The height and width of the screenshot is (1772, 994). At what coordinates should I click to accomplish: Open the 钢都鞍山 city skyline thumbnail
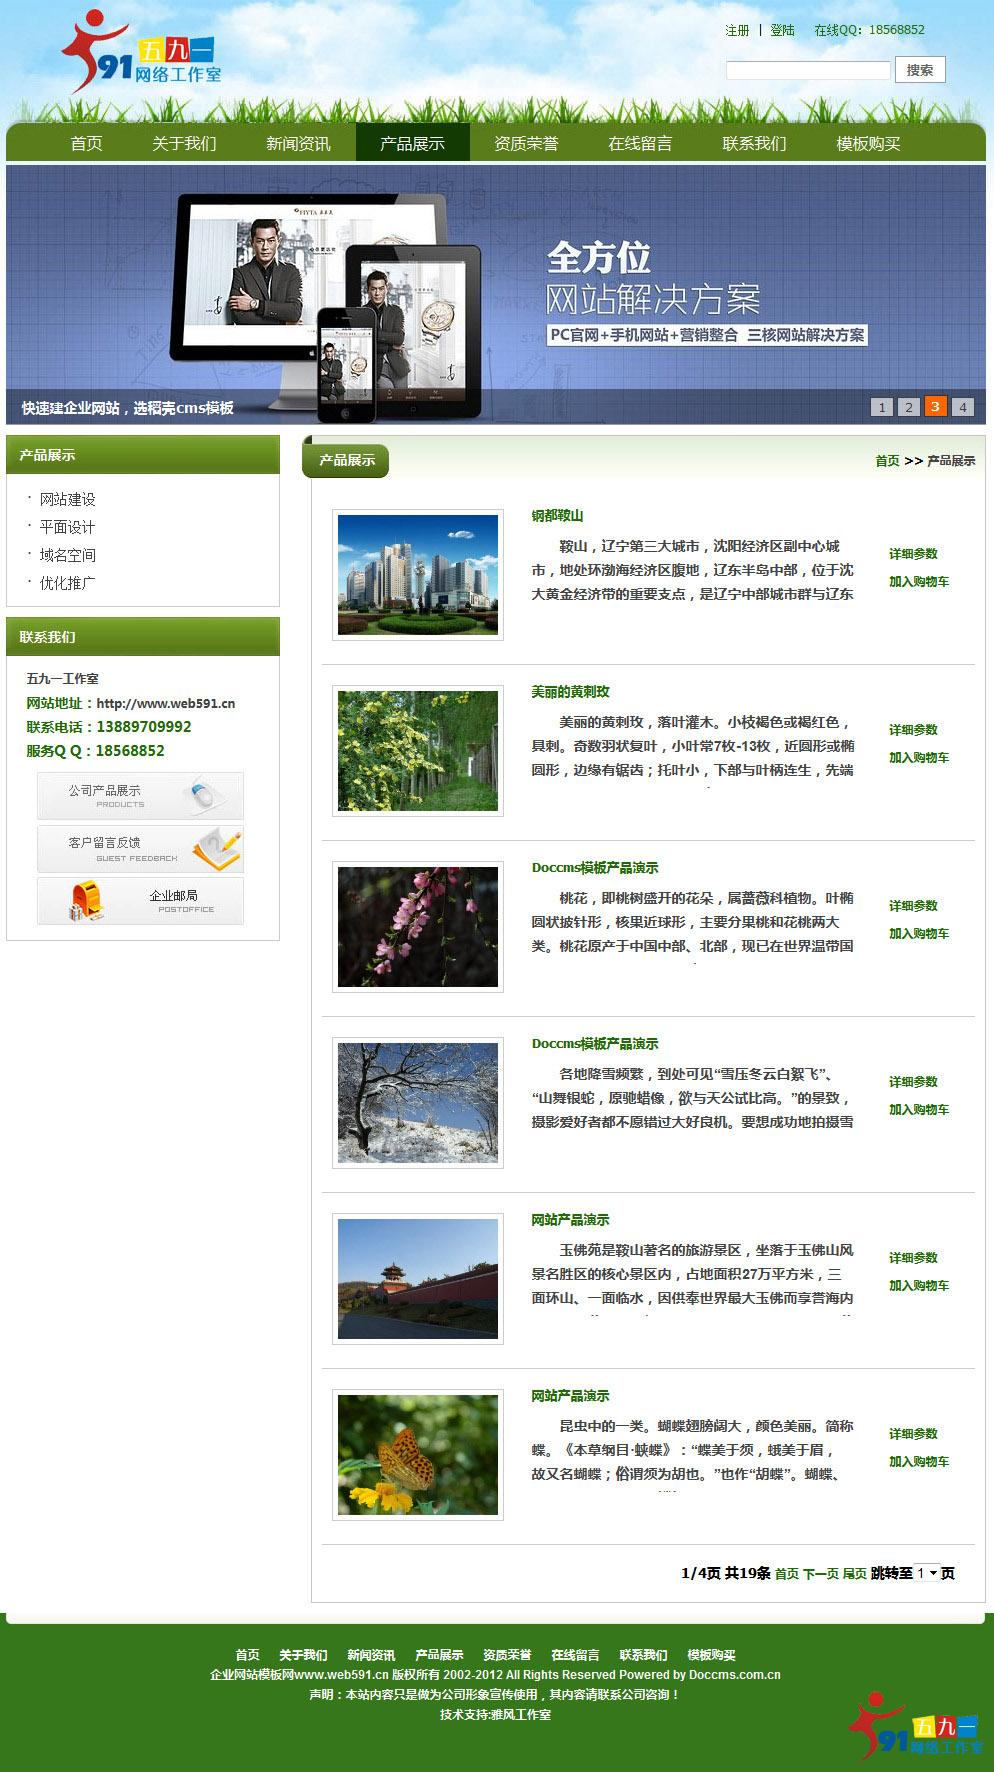(418, 575)
